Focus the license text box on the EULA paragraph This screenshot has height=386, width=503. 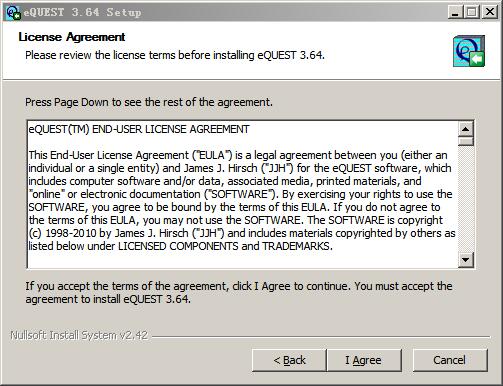242,200
